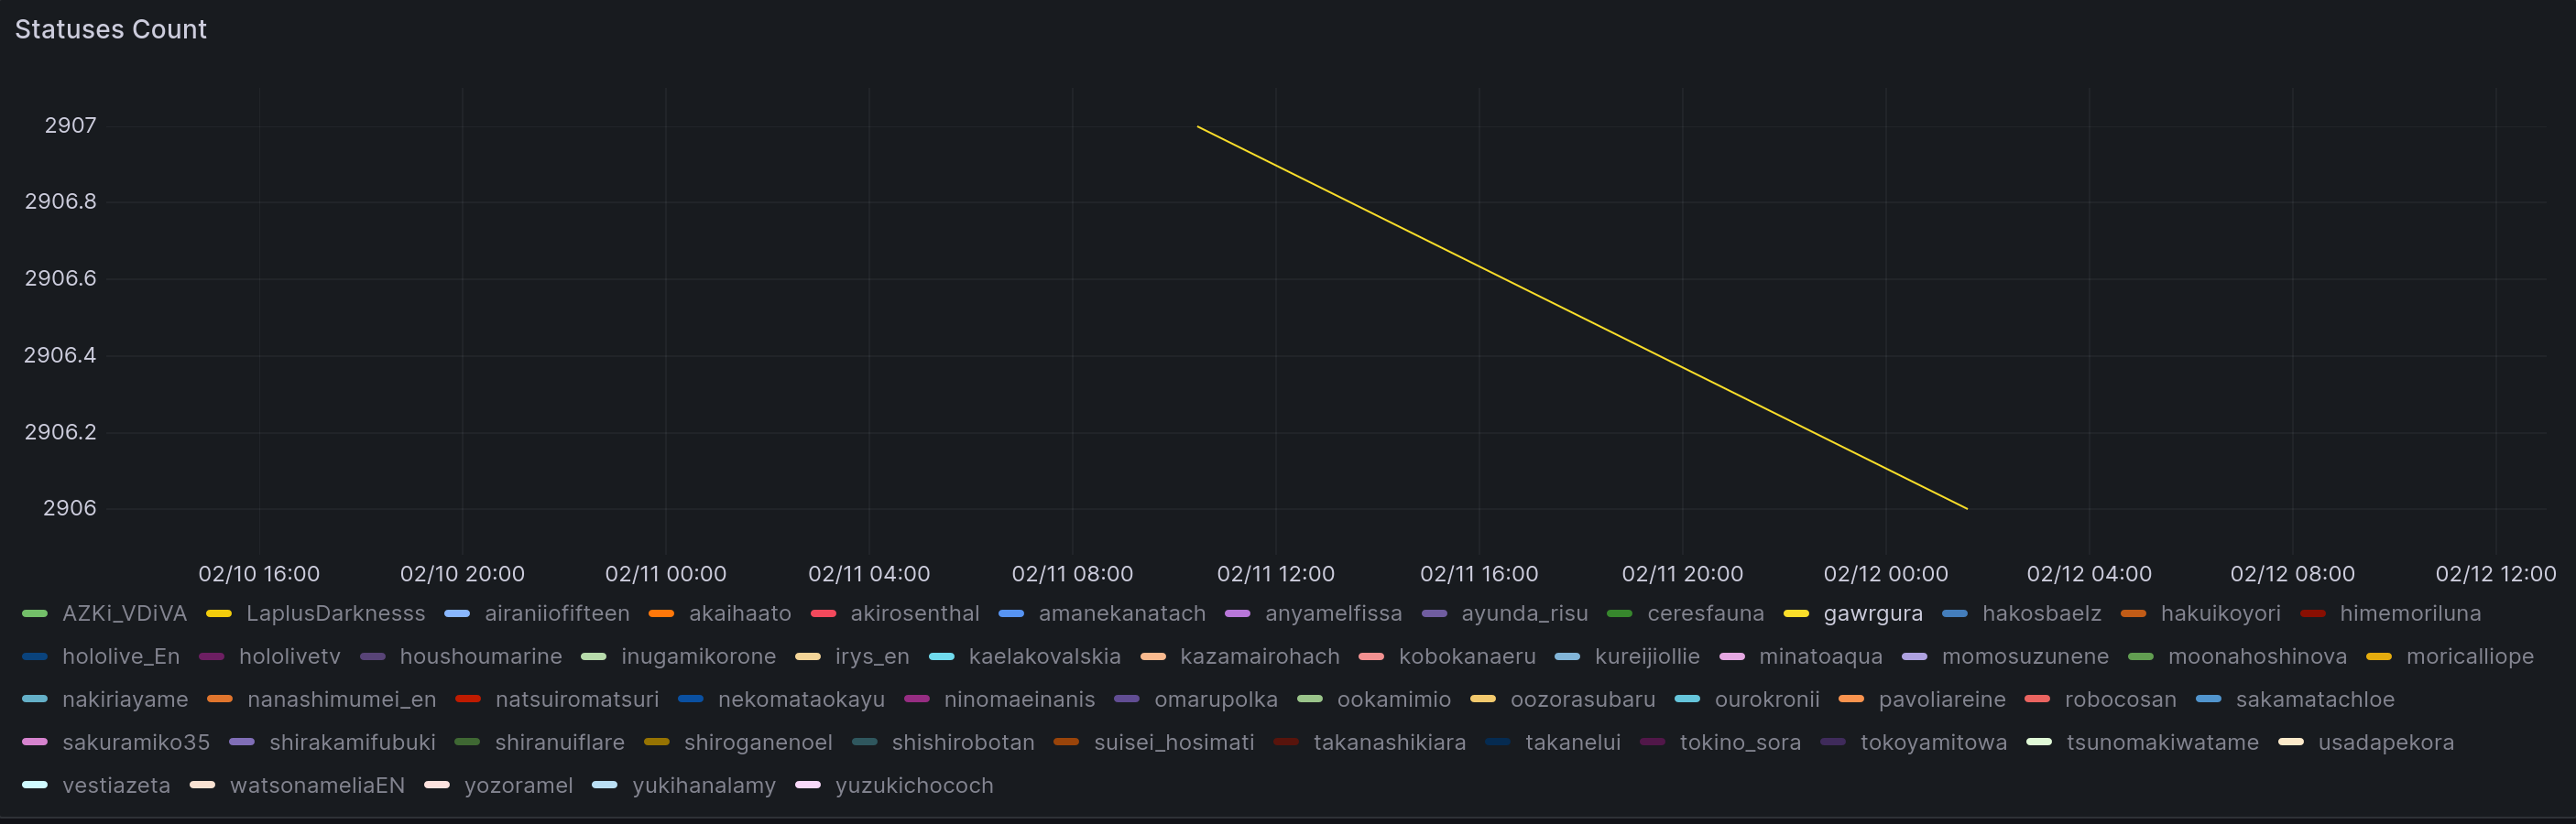Show only watsonameliaEN series

pos(317,786)
